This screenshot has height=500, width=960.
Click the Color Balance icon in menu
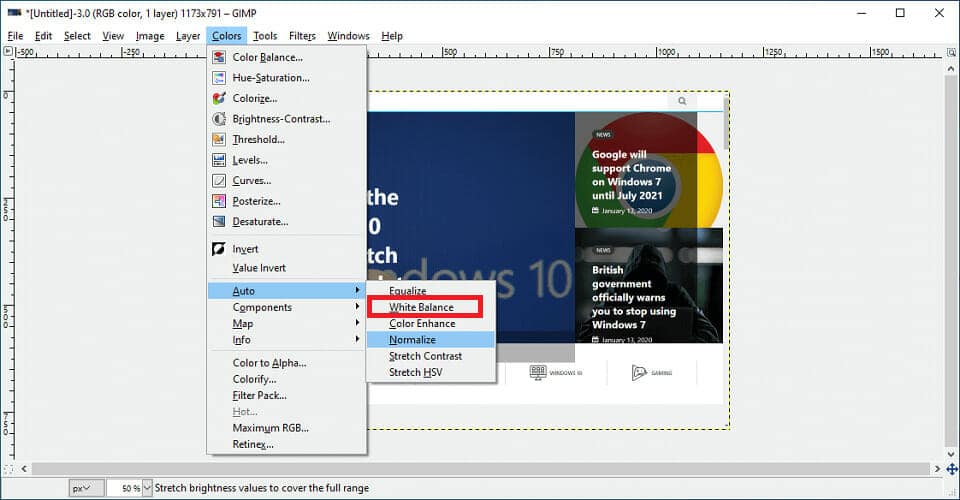(x=219, y=57)
